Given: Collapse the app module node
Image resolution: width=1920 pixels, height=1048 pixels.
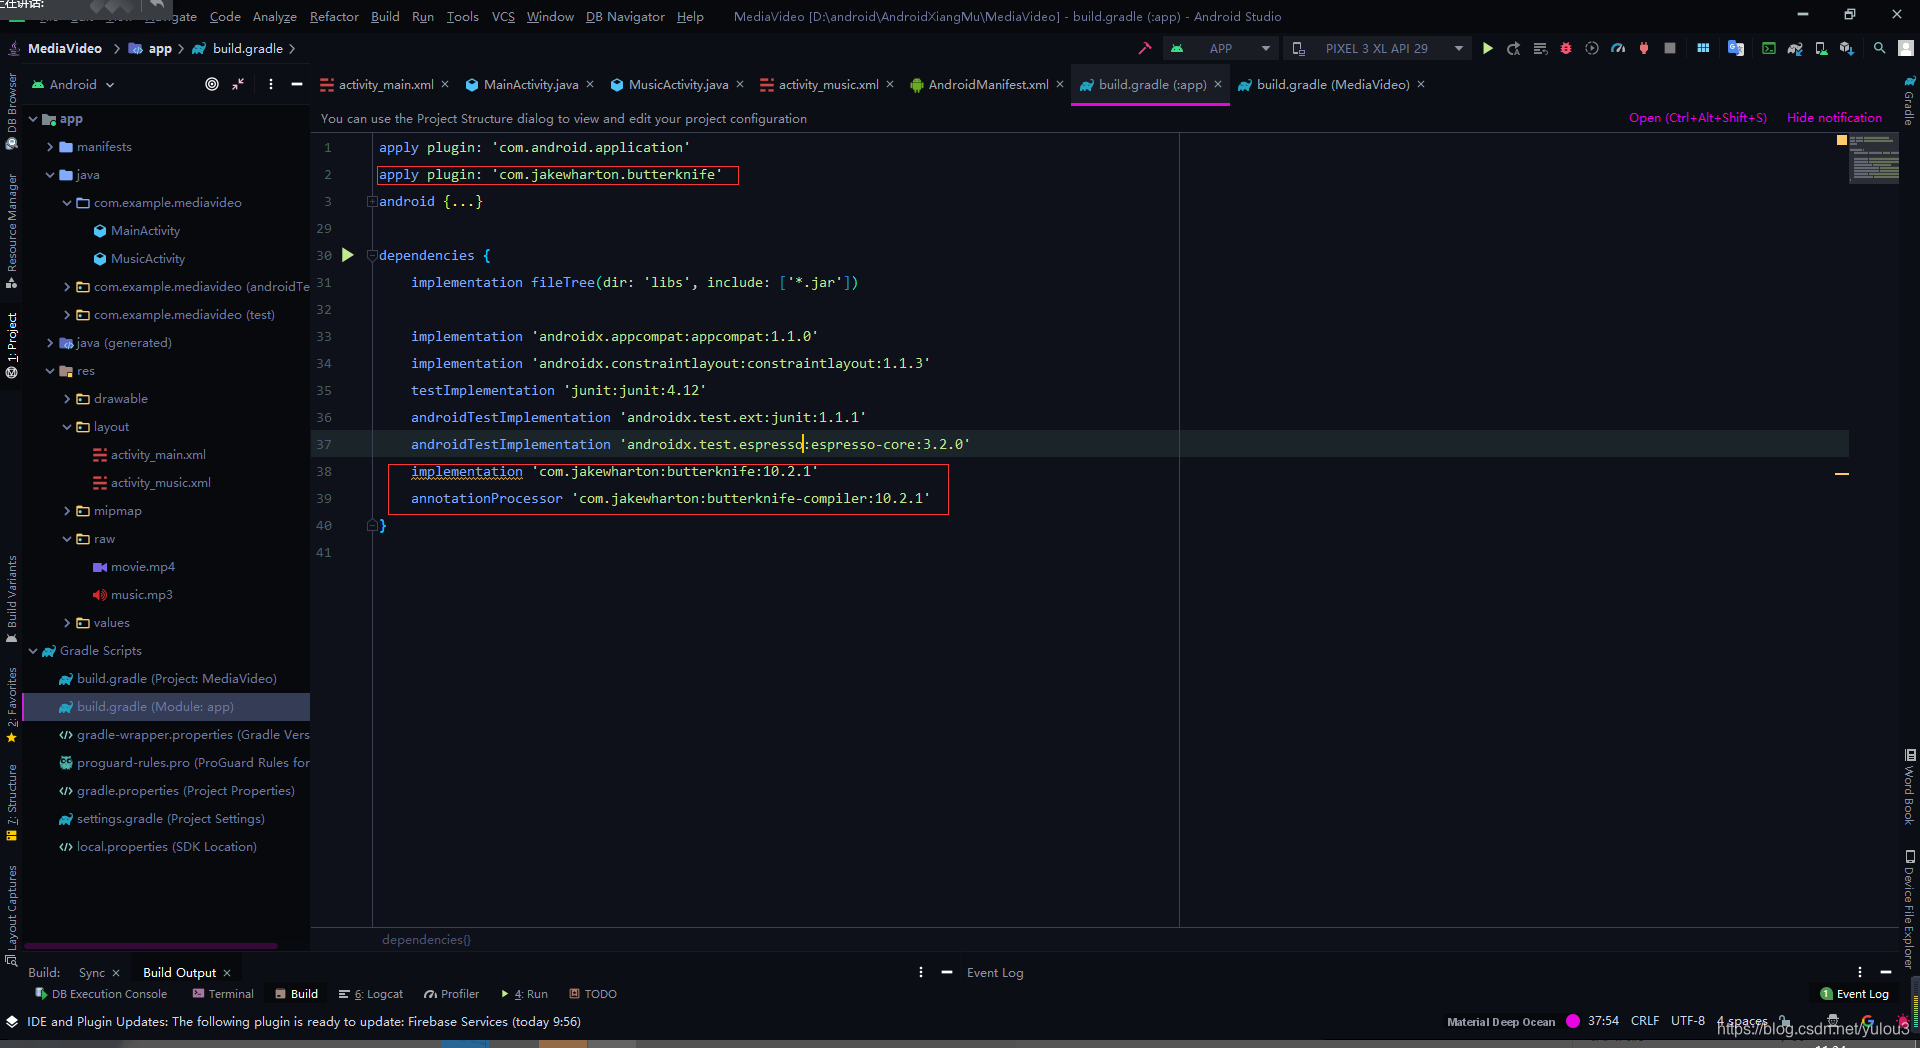Looking at the screenshot, I should tap(33, 119).
